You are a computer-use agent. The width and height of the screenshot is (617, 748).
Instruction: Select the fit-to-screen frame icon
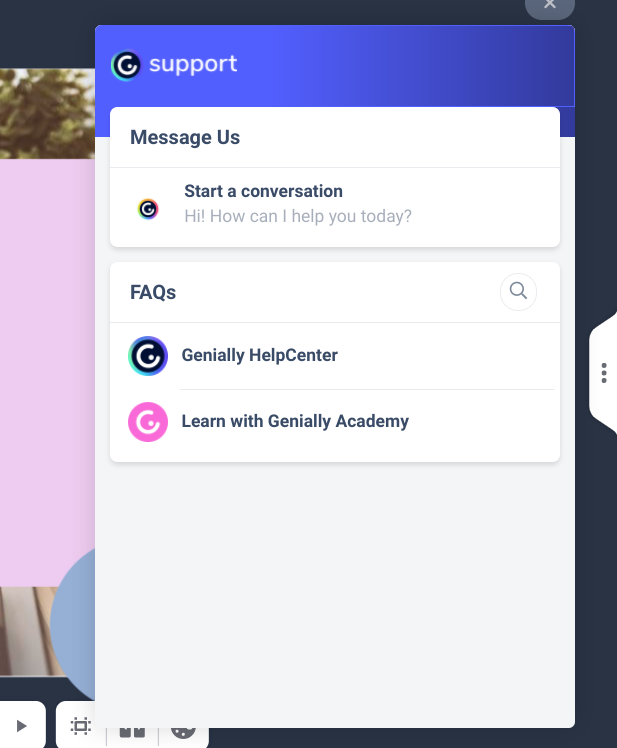coord(81,726)
